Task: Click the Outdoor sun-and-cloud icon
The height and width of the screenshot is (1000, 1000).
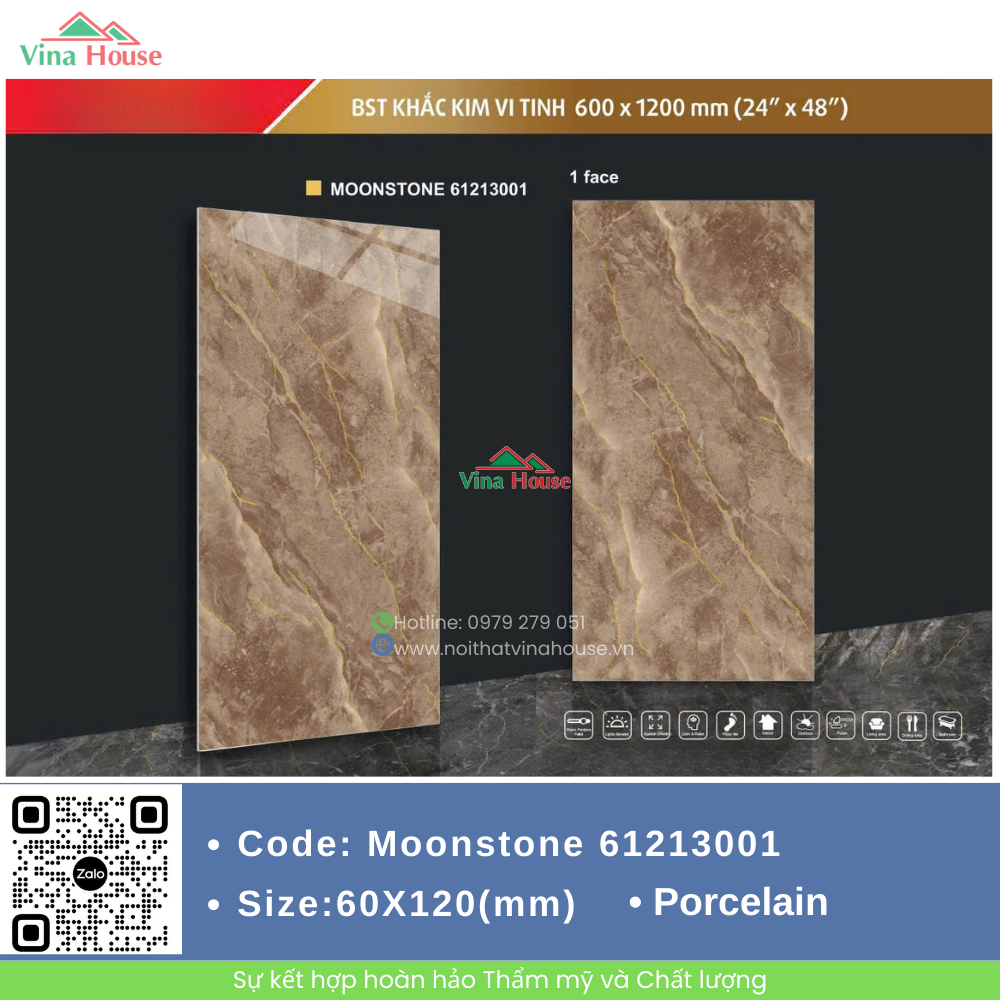Action: [805, 725]
